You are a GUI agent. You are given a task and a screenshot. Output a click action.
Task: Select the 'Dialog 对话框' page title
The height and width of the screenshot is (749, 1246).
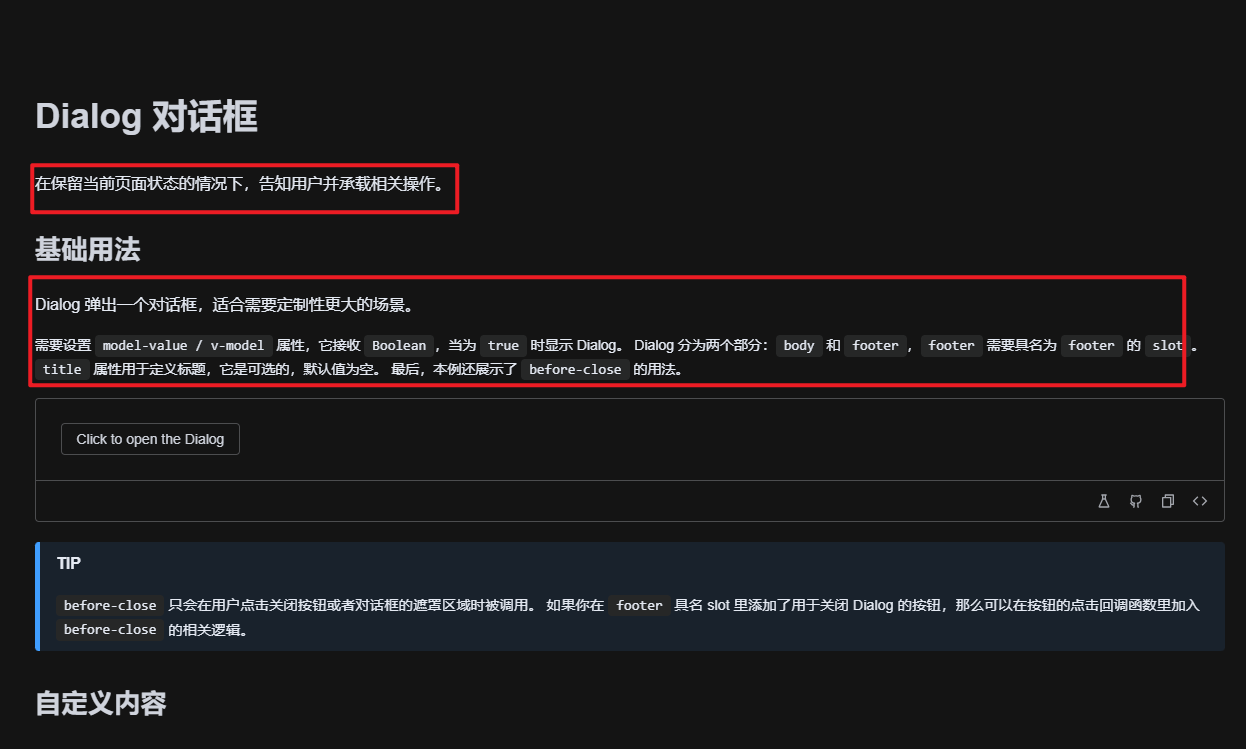tap(146, 116)
